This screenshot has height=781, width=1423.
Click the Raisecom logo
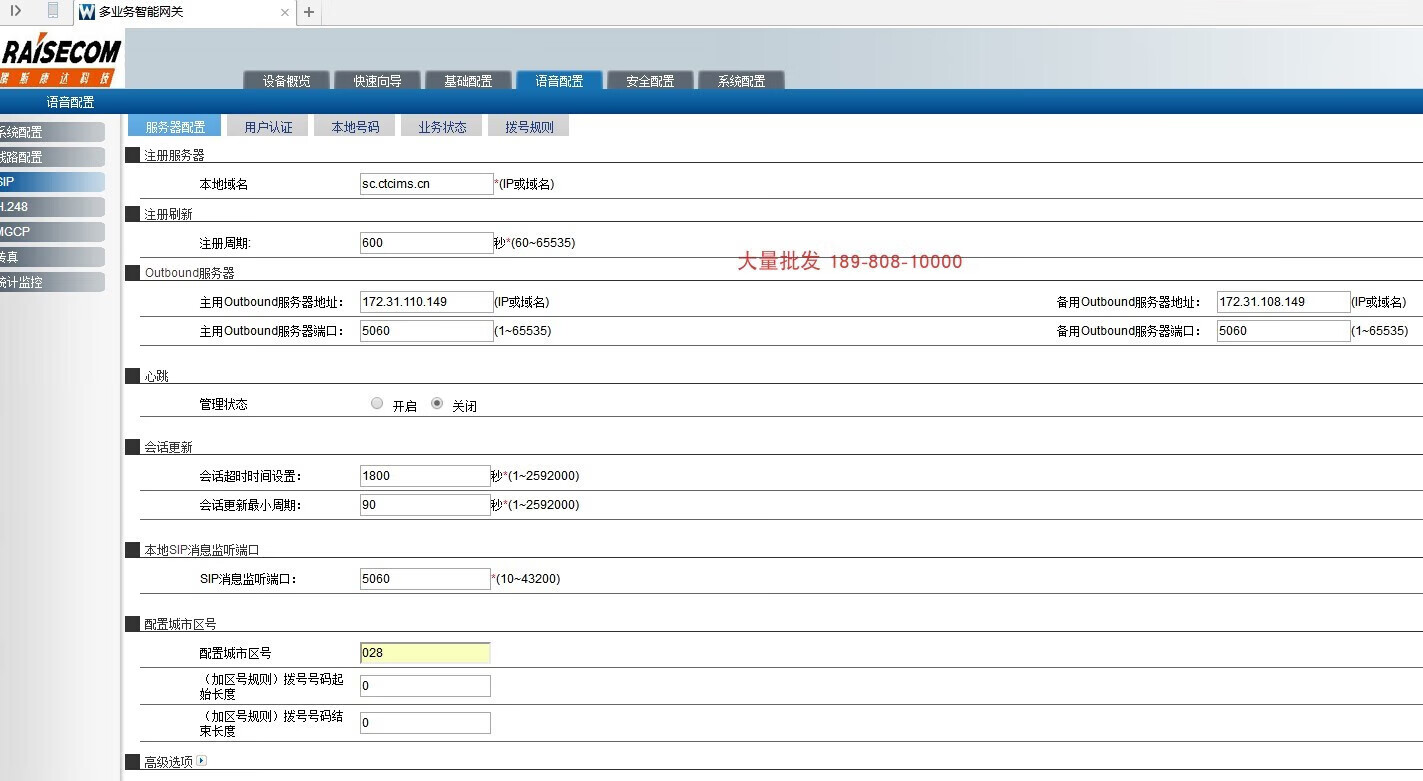tap(60, 60)
